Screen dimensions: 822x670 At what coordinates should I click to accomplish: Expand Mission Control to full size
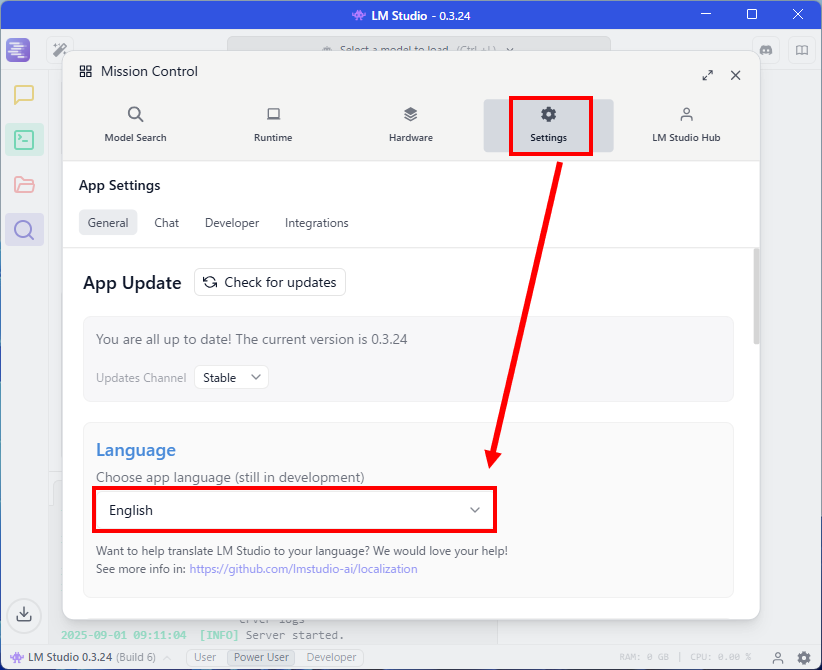(x=708, y=75)
